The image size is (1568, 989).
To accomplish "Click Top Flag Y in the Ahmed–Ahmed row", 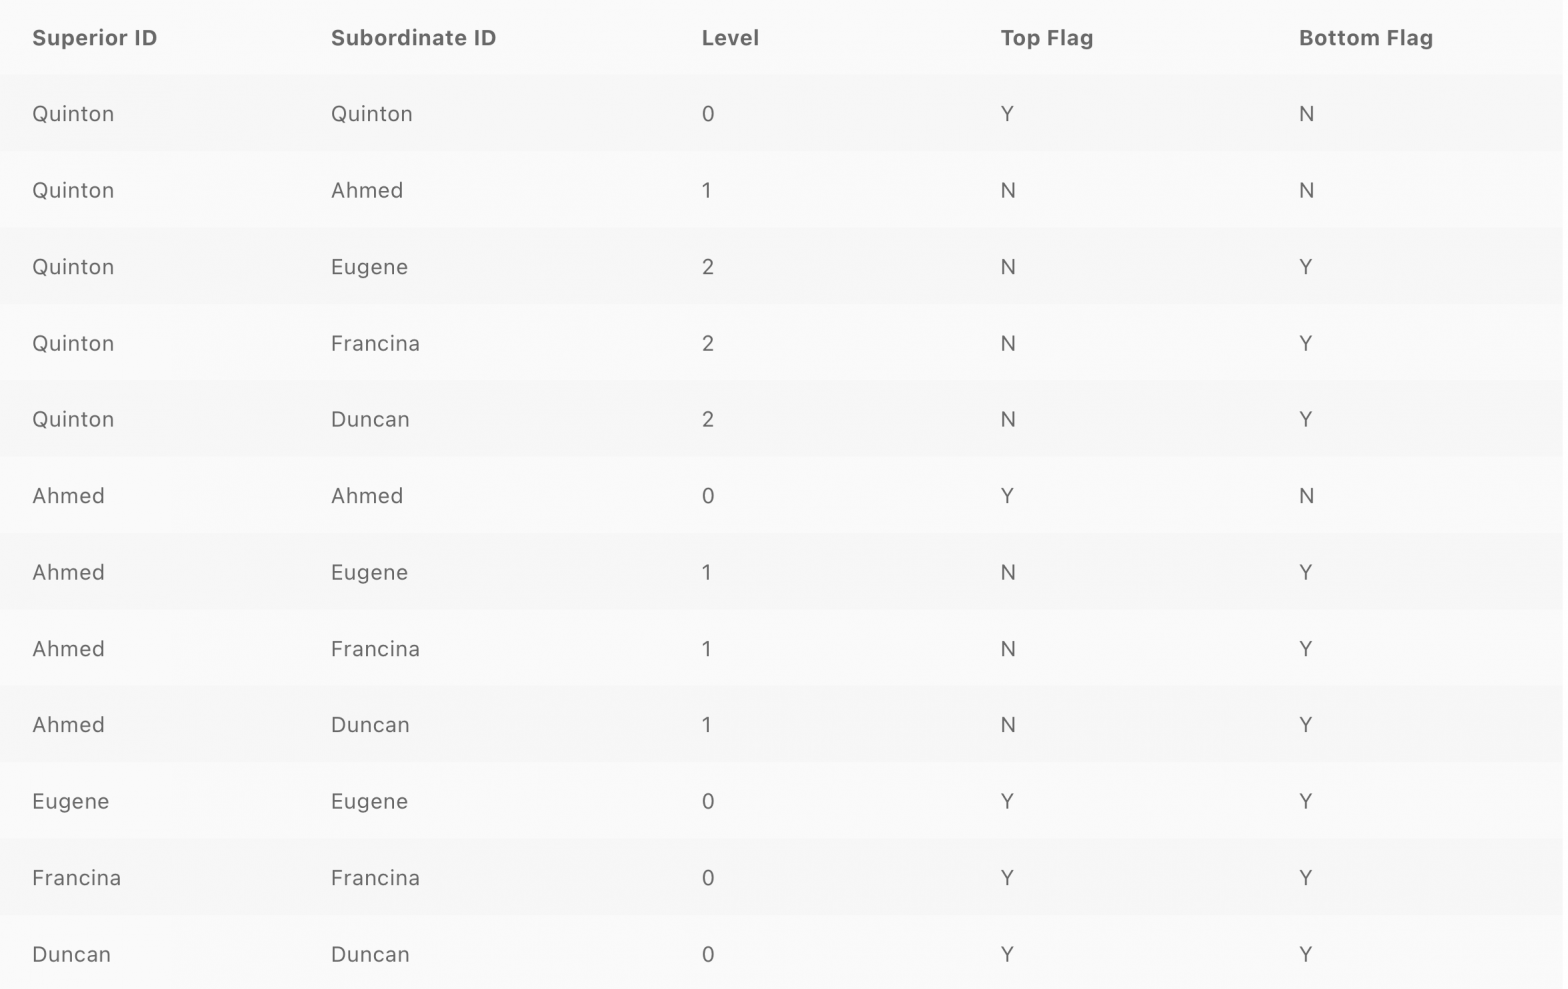I will click(1007, 496).
